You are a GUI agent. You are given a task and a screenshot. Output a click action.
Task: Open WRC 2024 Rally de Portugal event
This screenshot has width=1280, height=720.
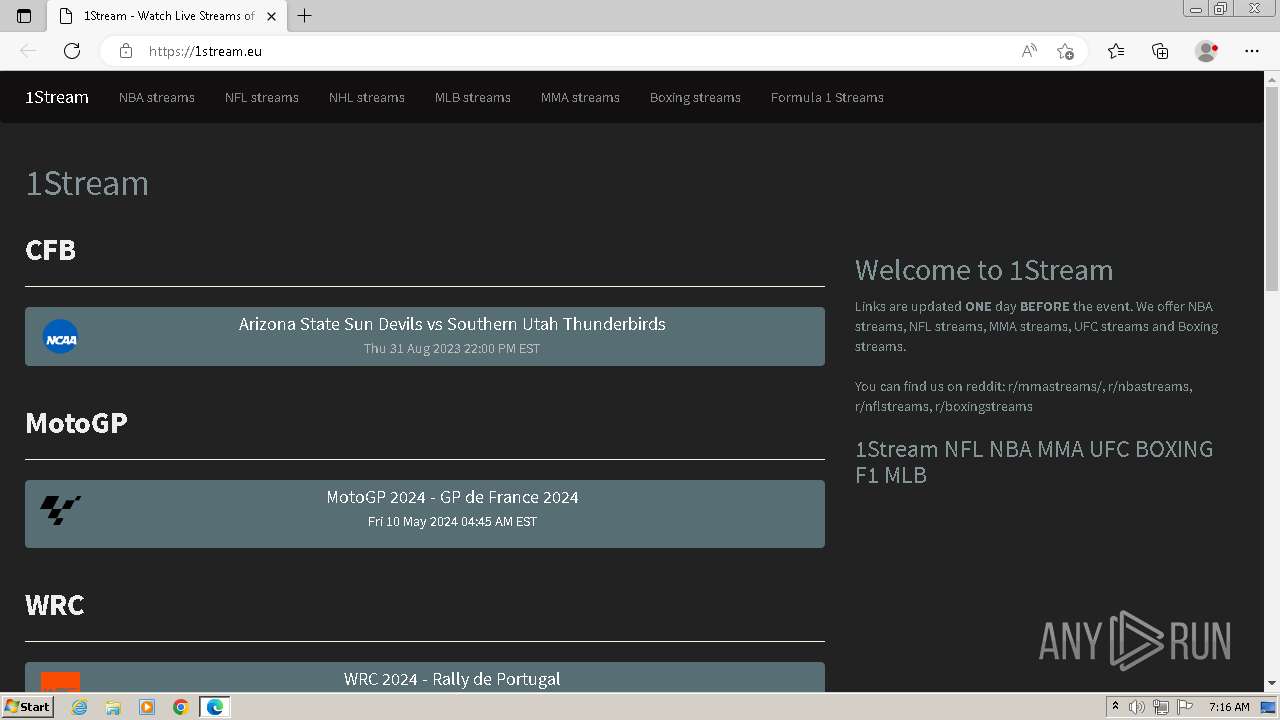click(x=425, y=677)
